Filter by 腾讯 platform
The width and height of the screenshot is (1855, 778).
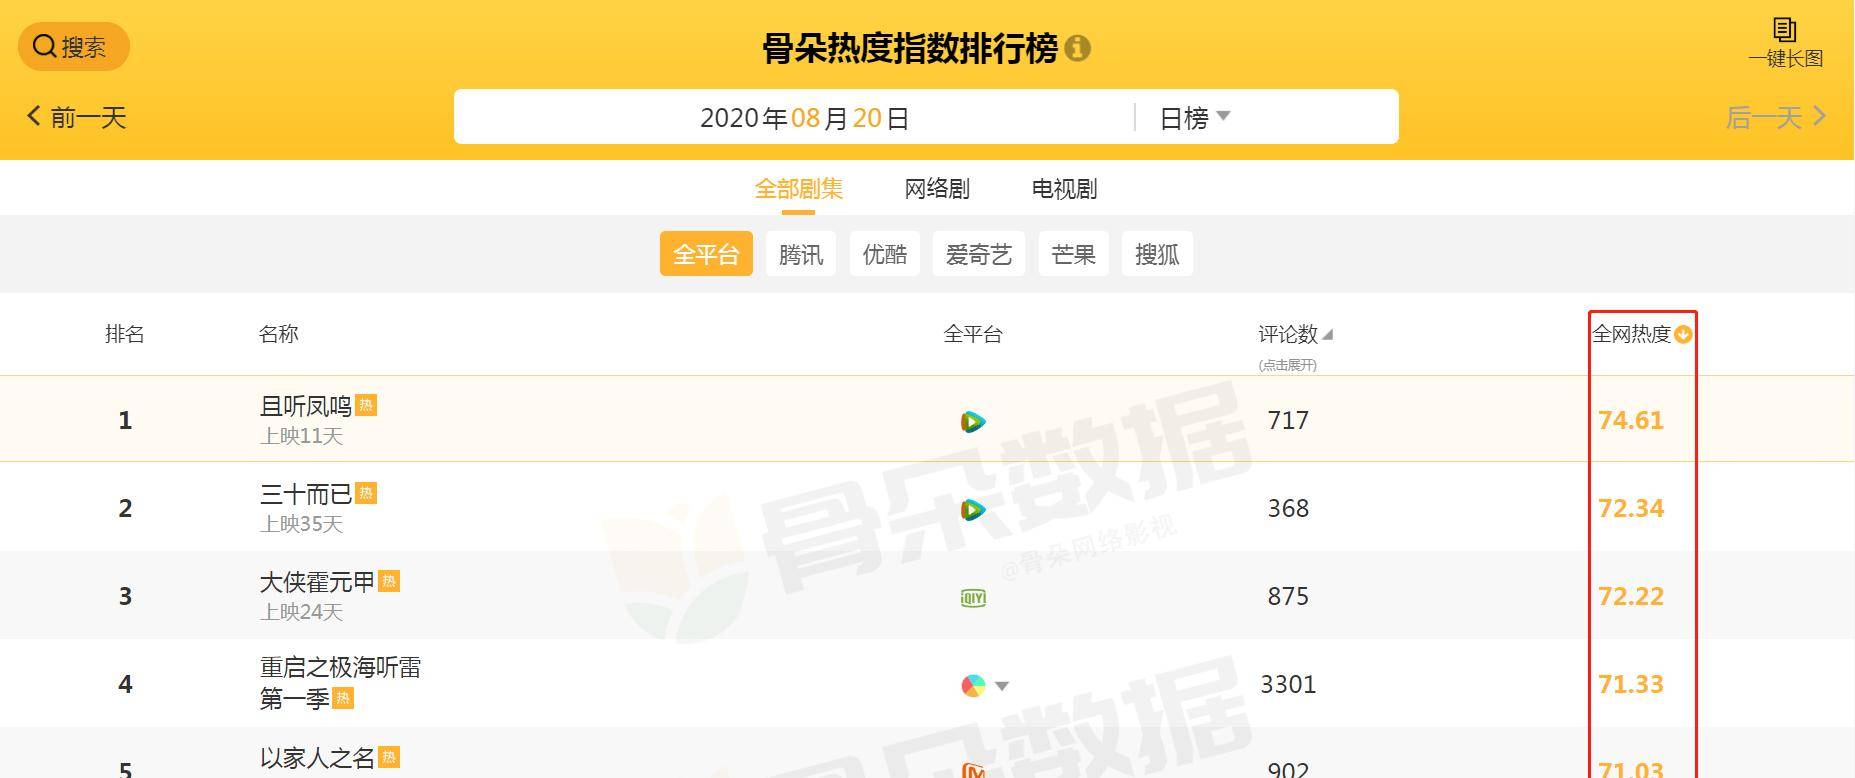[x=801, y=254]
